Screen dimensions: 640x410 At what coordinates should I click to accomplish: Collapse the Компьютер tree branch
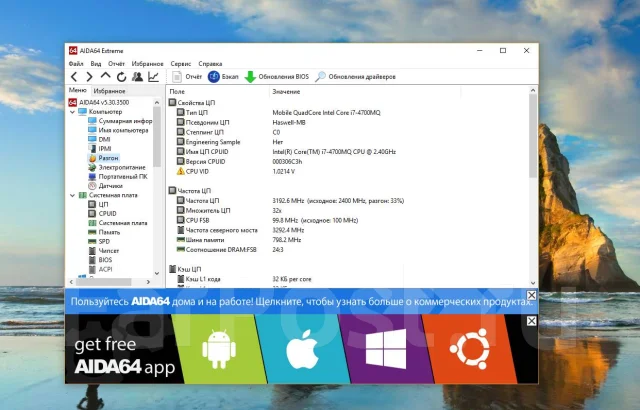(73, 112)
